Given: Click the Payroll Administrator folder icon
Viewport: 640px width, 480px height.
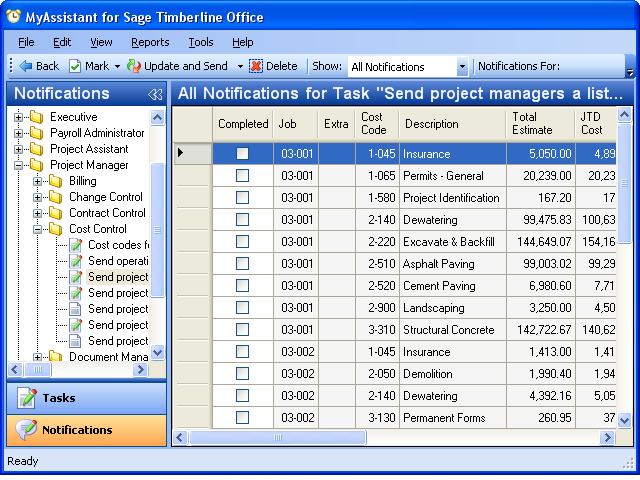Looking at the screenshot, I should (37, 133).
